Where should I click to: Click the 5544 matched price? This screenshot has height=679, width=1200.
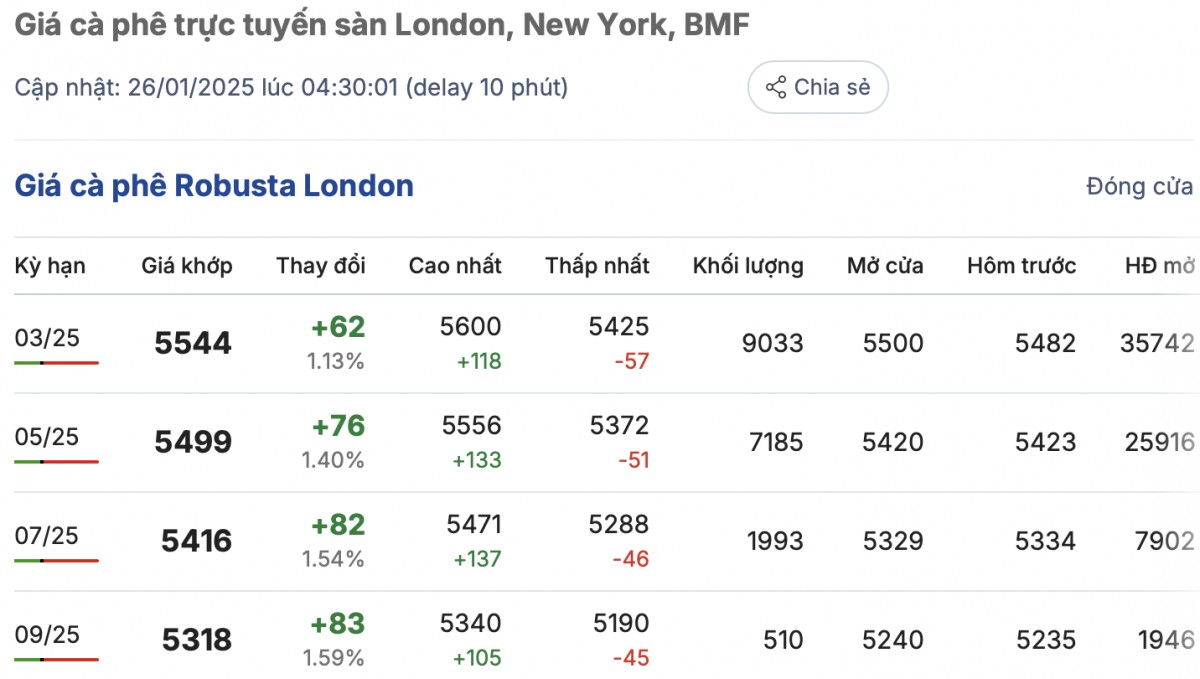tap(193, 344)
